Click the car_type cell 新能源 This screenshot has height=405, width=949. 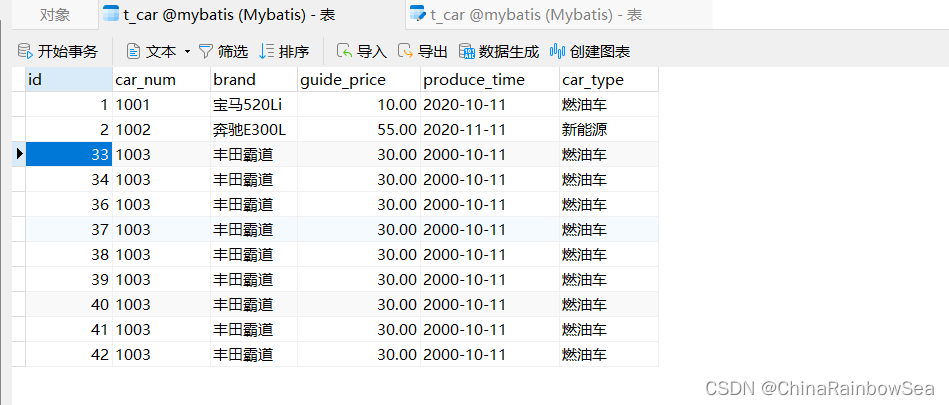pyautogui.click(x=609, y=130)
